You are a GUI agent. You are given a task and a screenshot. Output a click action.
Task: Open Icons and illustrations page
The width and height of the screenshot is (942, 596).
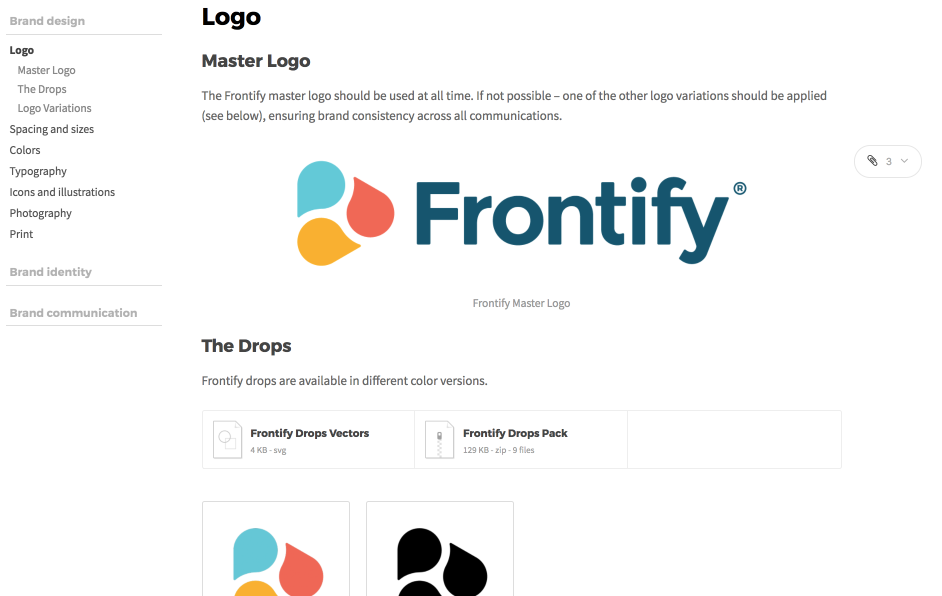[x=62, y=192]
